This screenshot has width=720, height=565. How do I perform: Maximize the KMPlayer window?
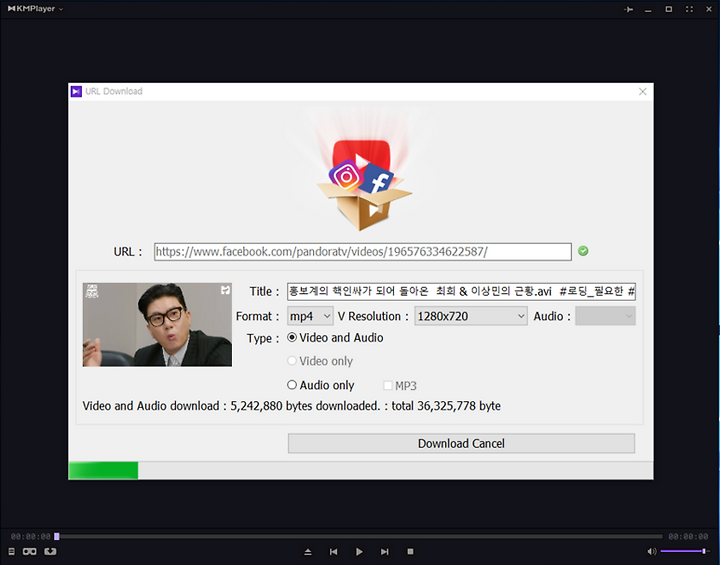click(x=669, y=9)
